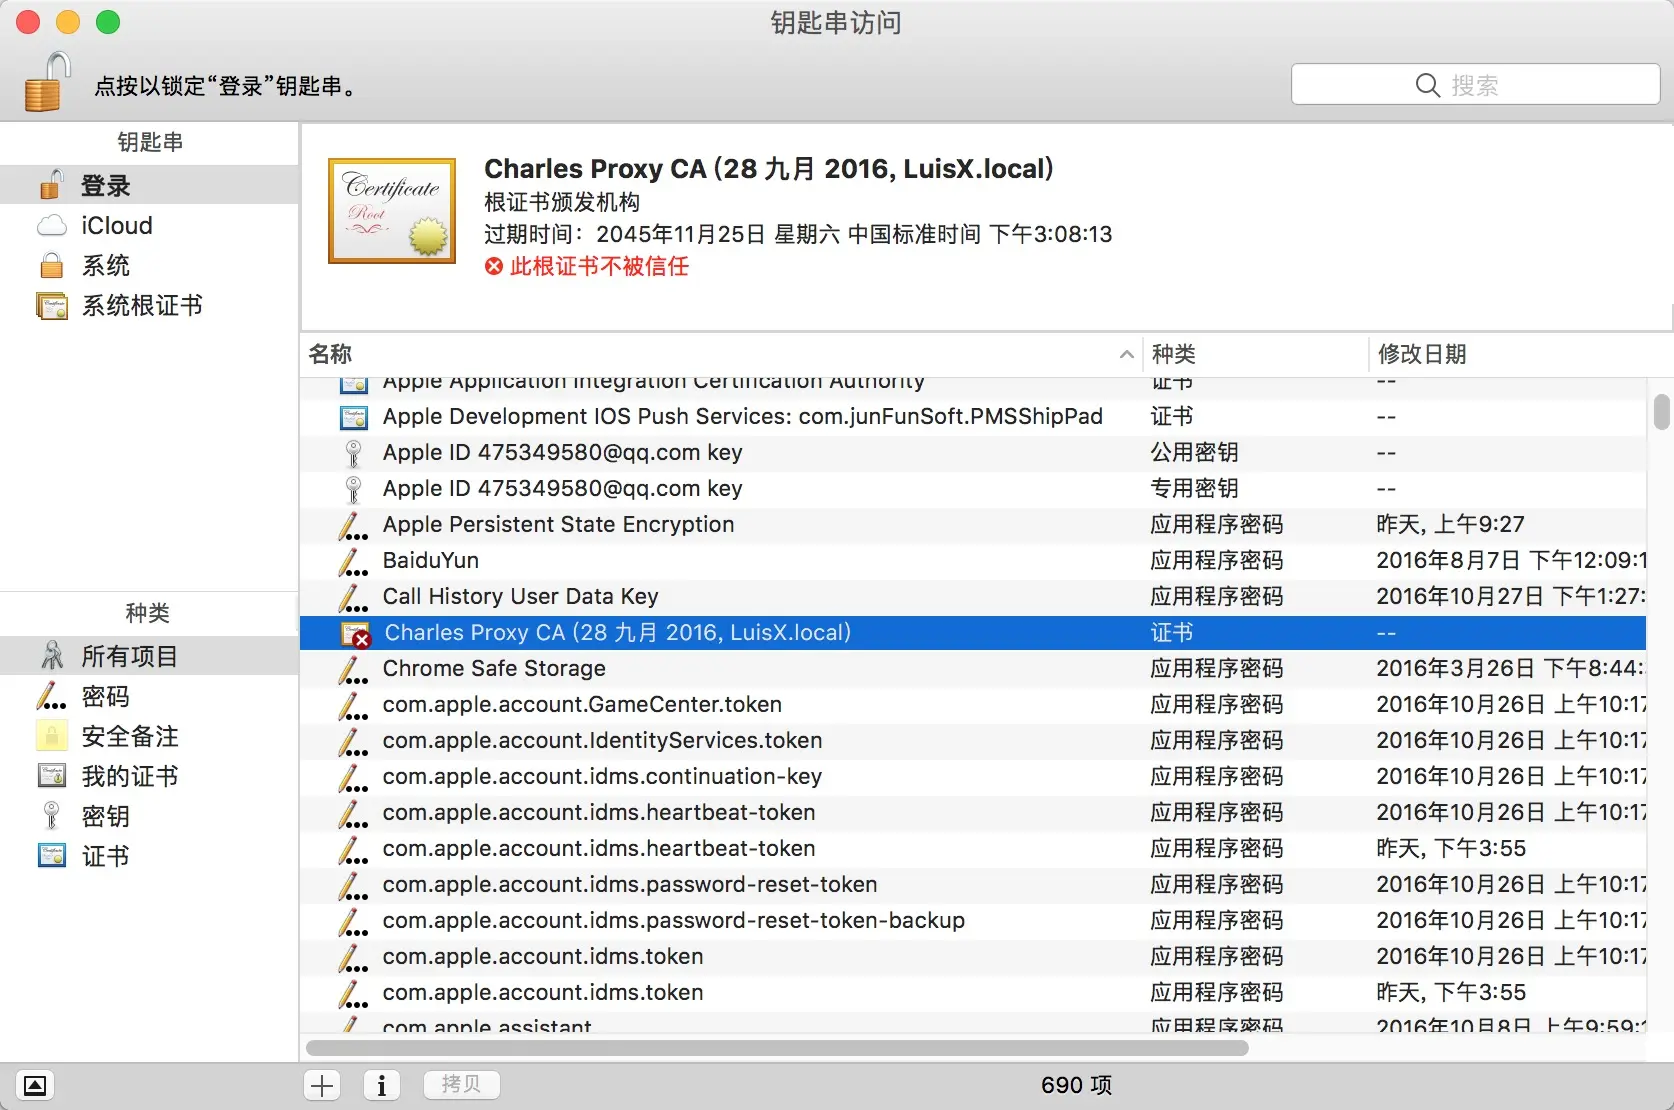Image resolution: width=1674 pixels, height=1110 pixels.
Task: Click certificate icon of Charles Proxy CA row
Action: tap(355, 634)
